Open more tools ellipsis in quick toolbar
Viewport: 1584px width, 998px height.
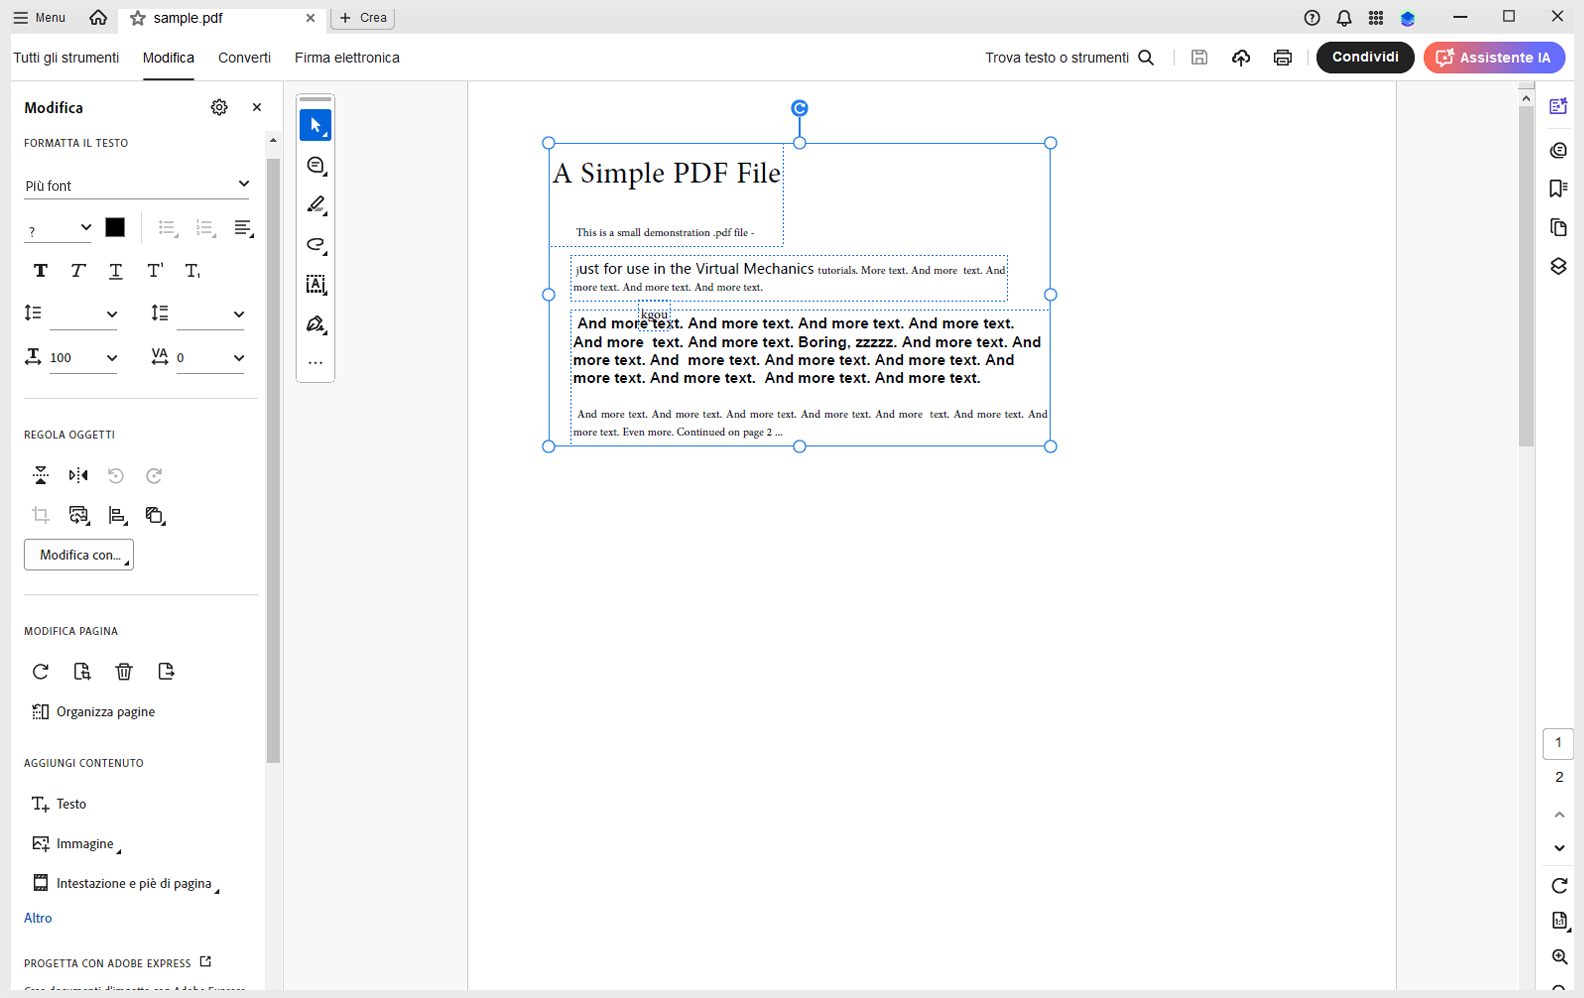click(x=316, y=363)
